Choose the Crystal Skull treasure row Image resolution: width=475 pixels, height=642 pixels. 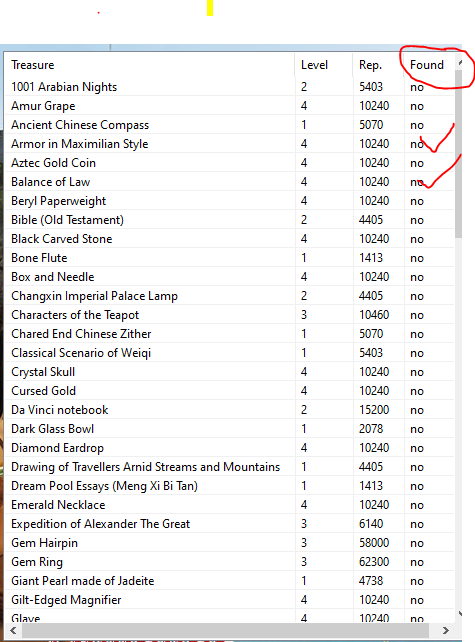230,372
